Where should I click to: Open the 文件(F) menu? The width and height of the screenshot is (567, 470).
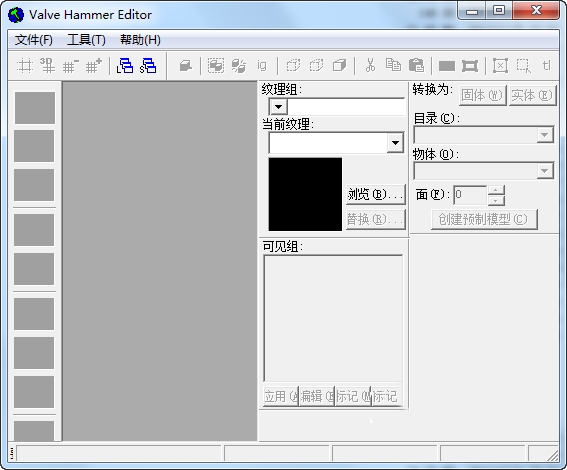pyautogui.click(x=34, y=40)
